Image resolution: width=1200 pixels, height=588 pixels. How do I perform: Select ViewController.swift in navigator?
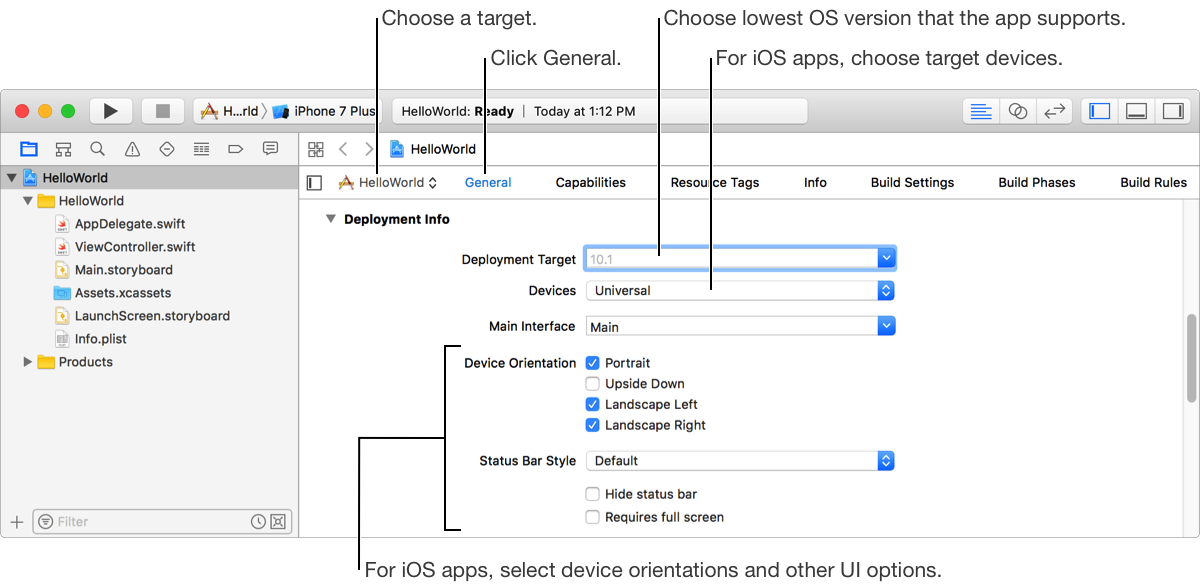(135, 247)
